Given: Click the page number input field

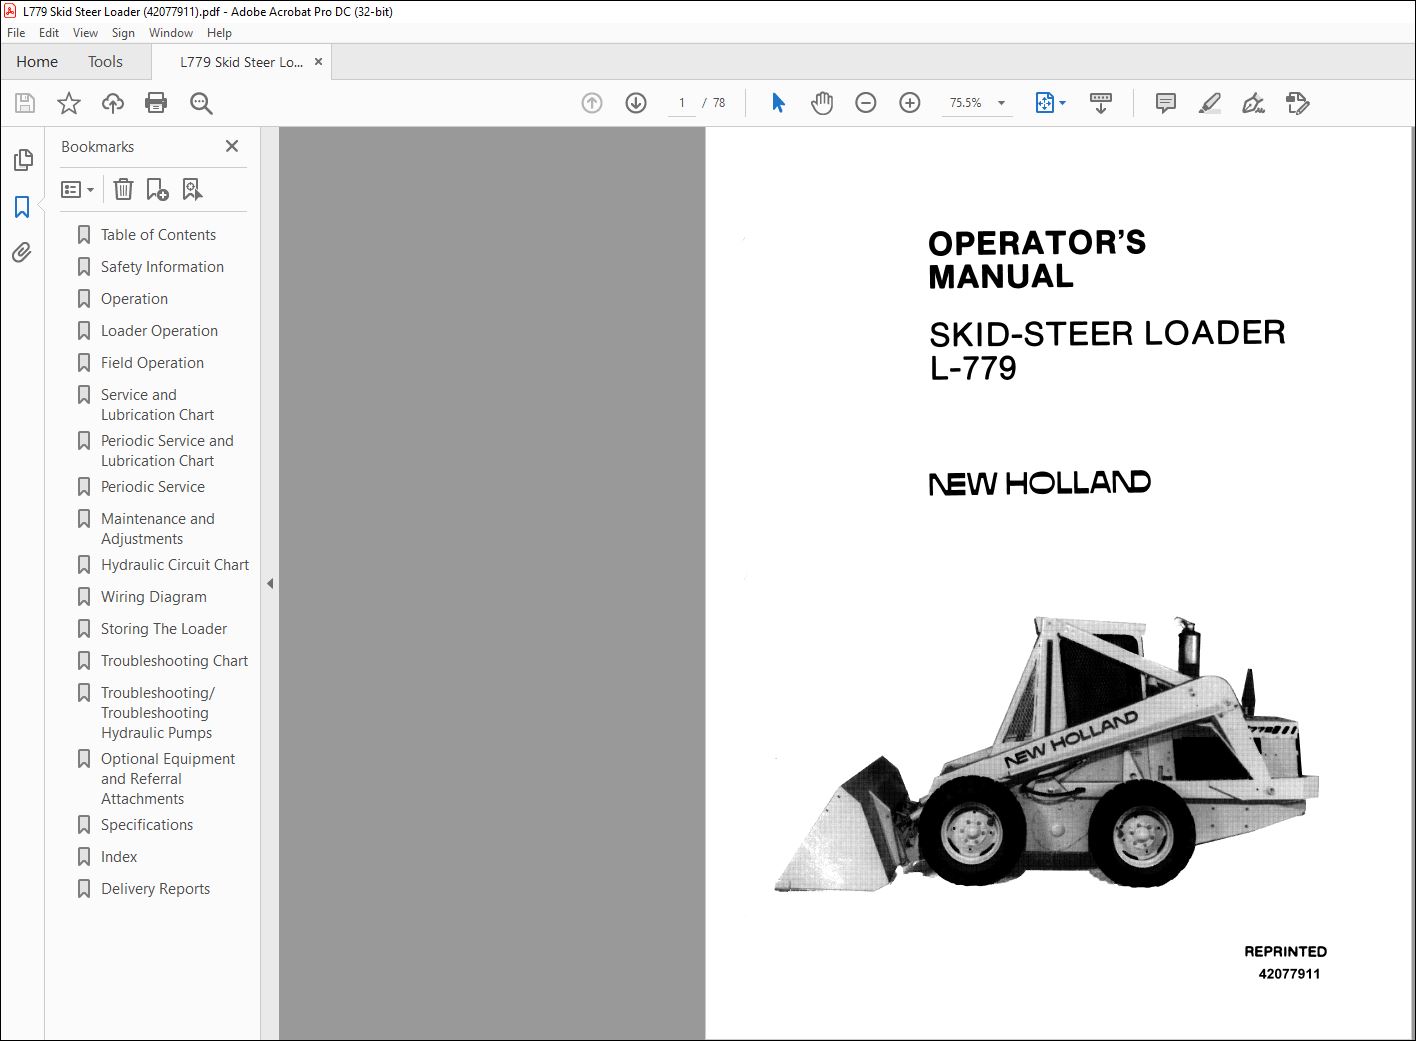Looking at the screenshot, I should [x=682, y=103].
